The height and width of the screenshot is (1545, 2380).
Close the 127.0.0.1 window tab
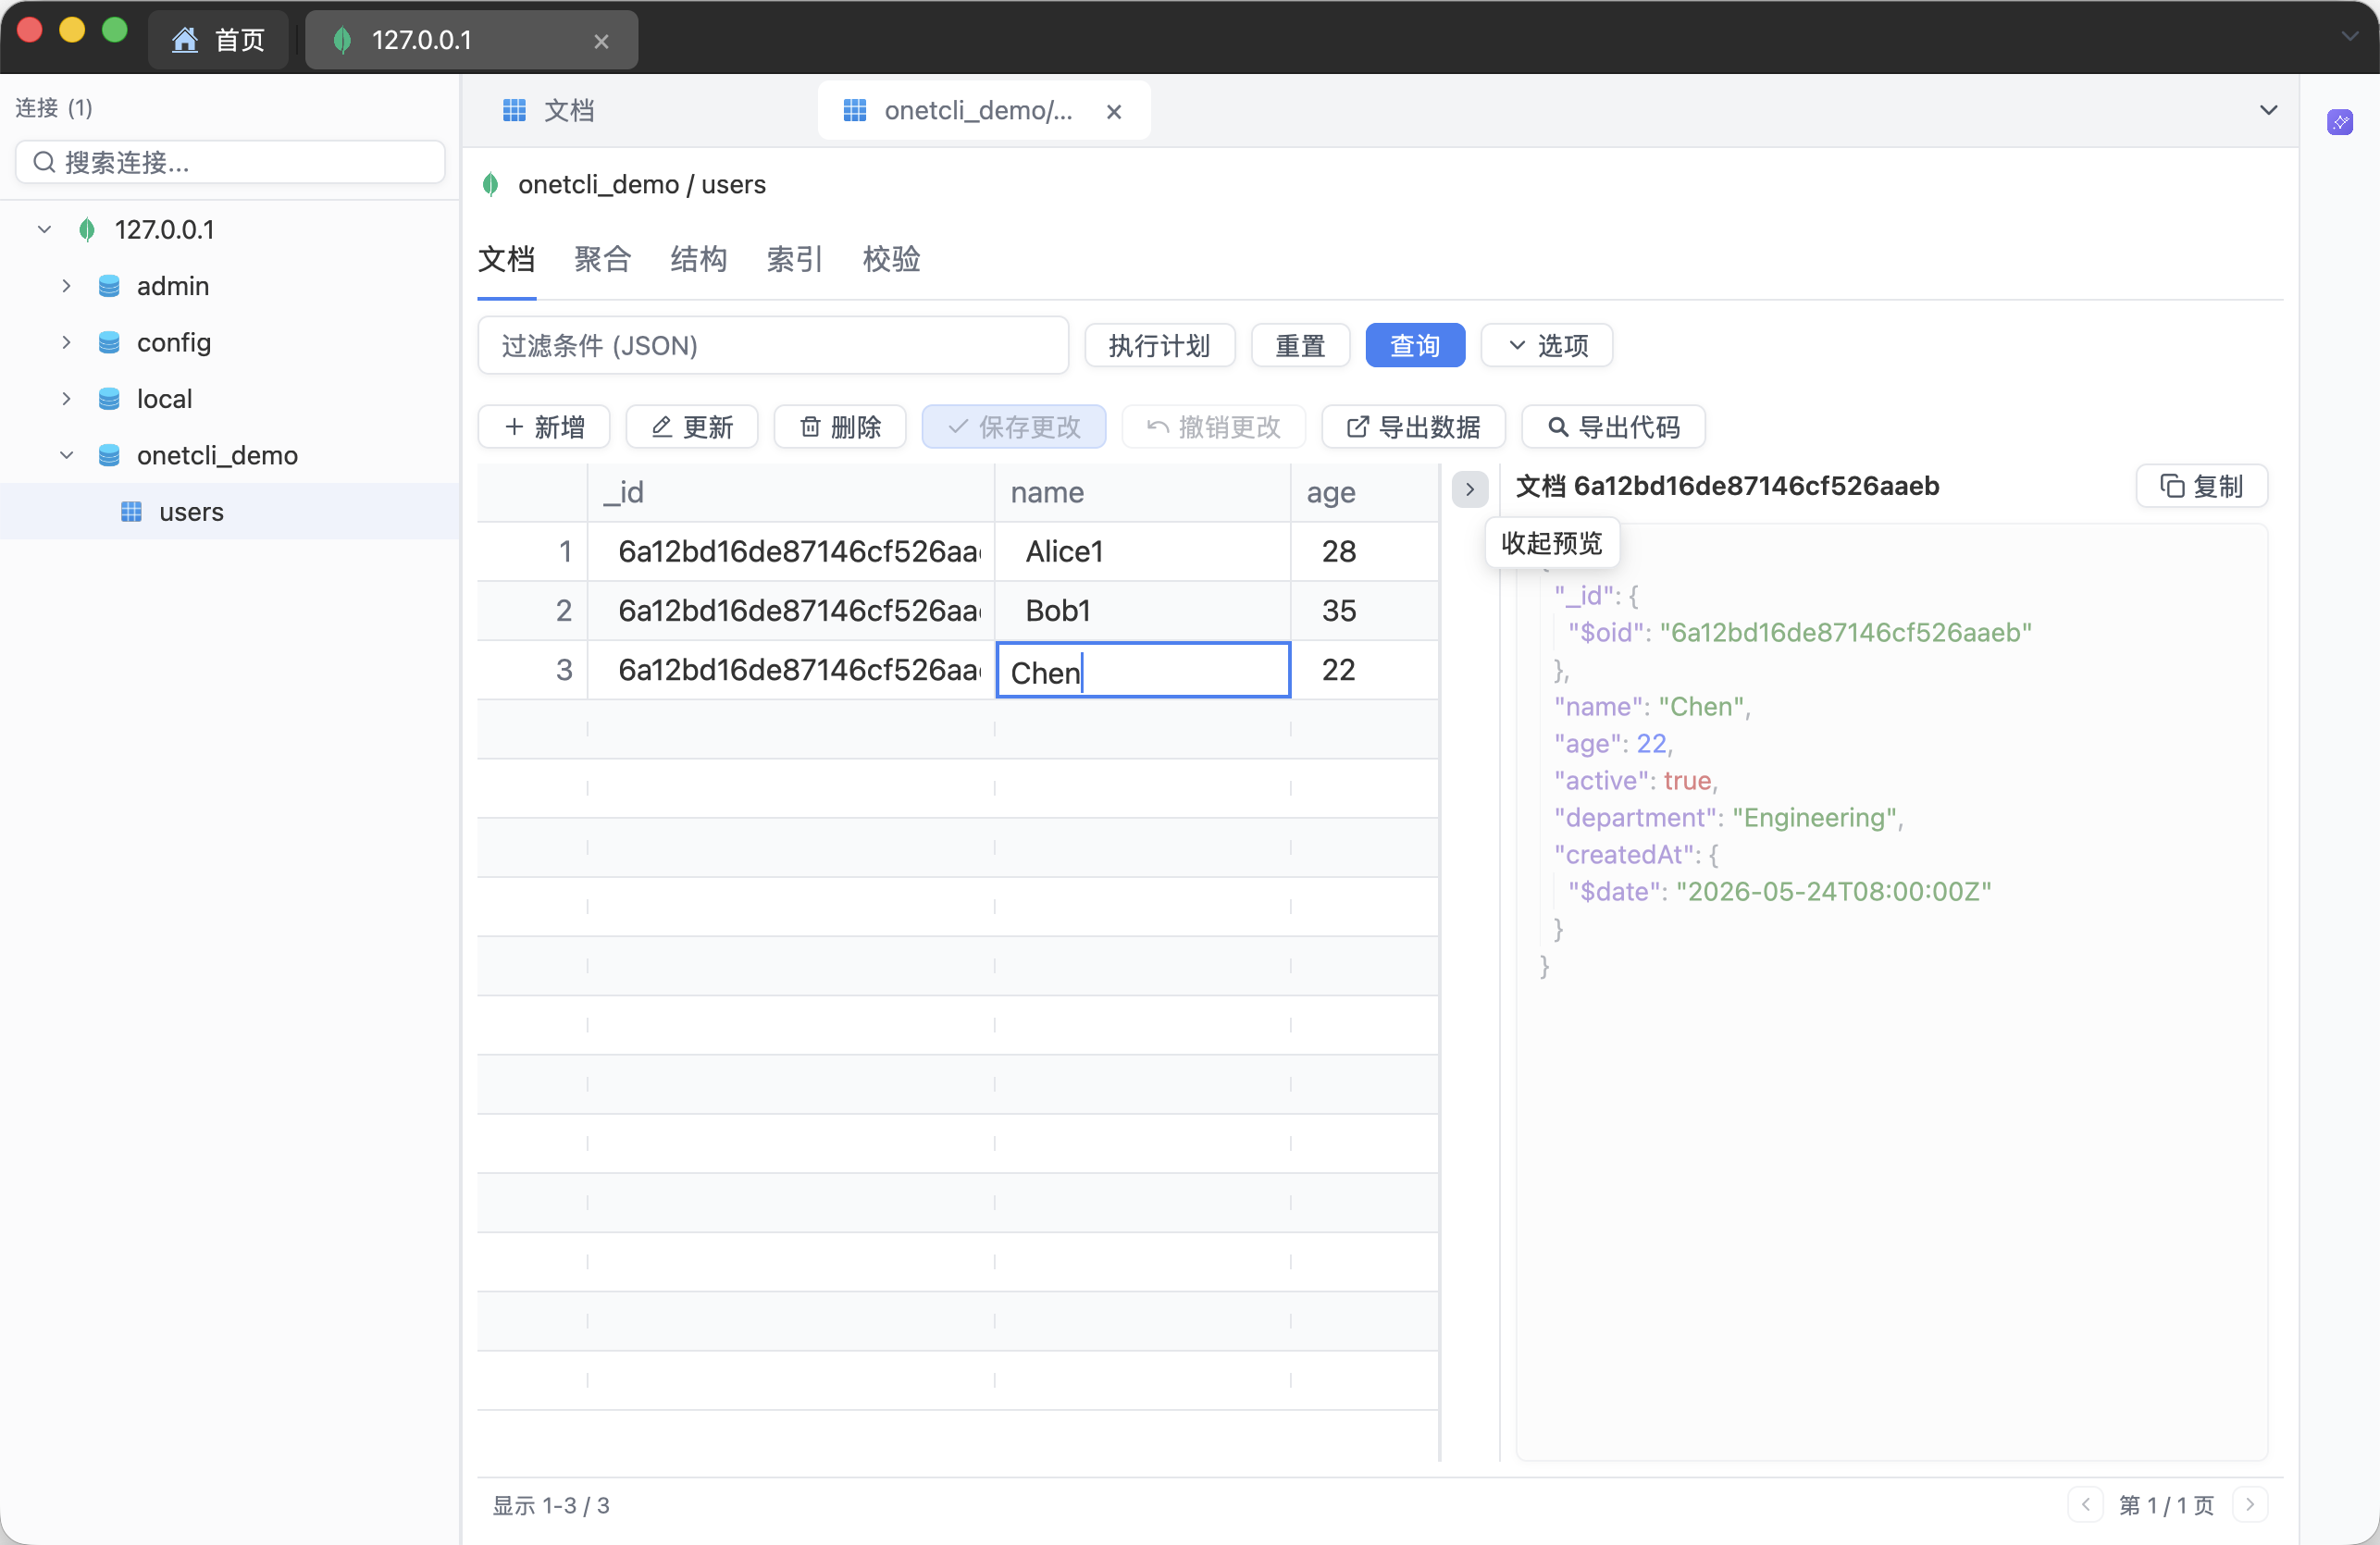pos(601,41)
